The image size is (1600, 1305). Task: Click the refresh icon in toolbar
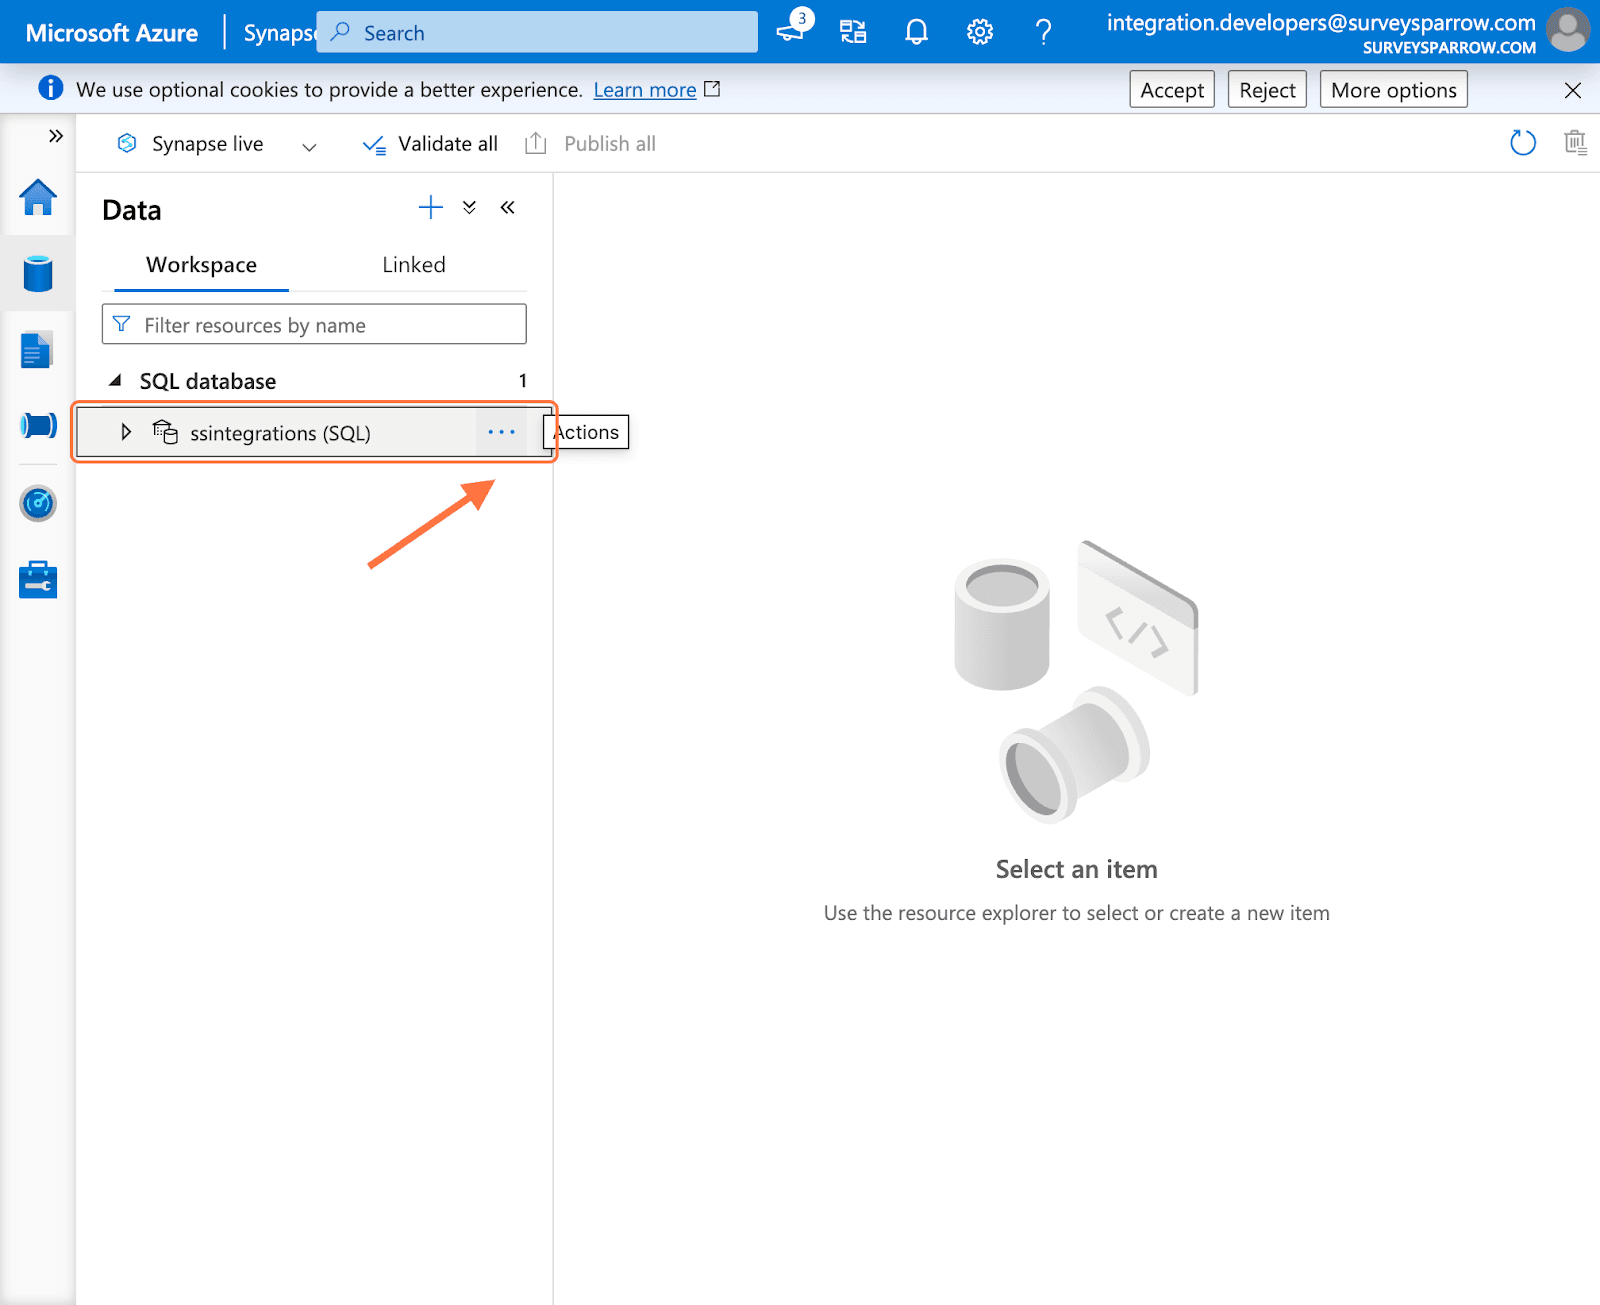click(1522, 143)
